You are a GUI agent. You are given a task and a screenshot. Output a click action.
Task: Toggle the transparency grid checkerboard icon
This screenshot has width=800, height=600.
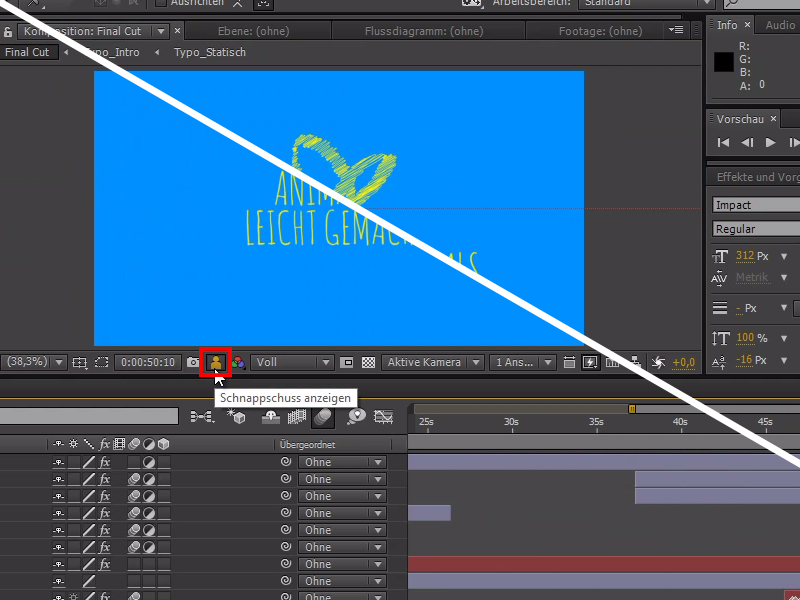point(366,363)
